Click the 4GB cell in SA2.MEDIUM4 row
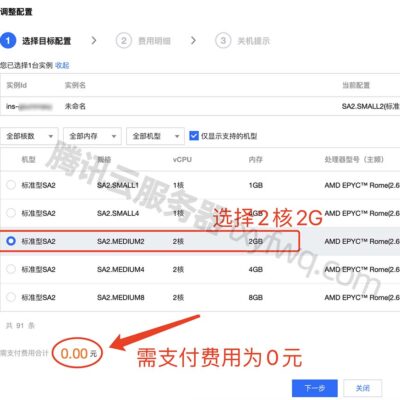400x400 pixels. tap(256, 269)
